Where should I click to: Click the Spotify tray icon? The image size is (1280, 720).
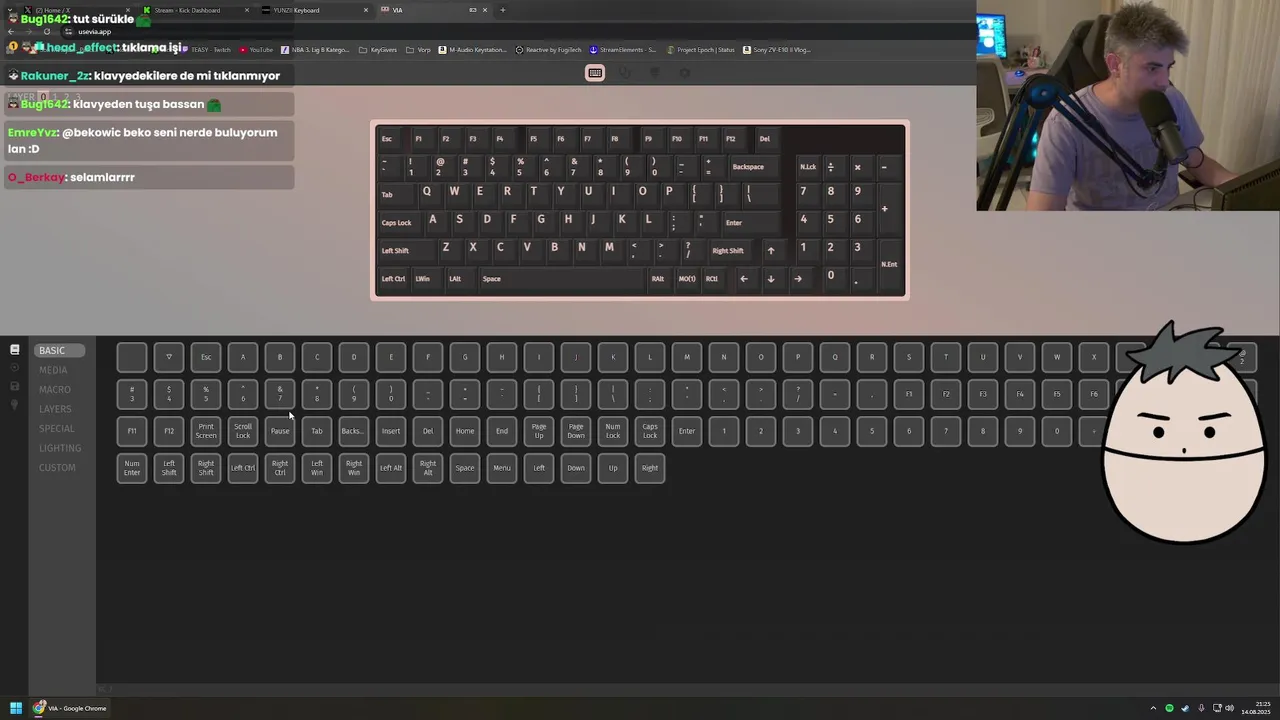(1169, 708)
